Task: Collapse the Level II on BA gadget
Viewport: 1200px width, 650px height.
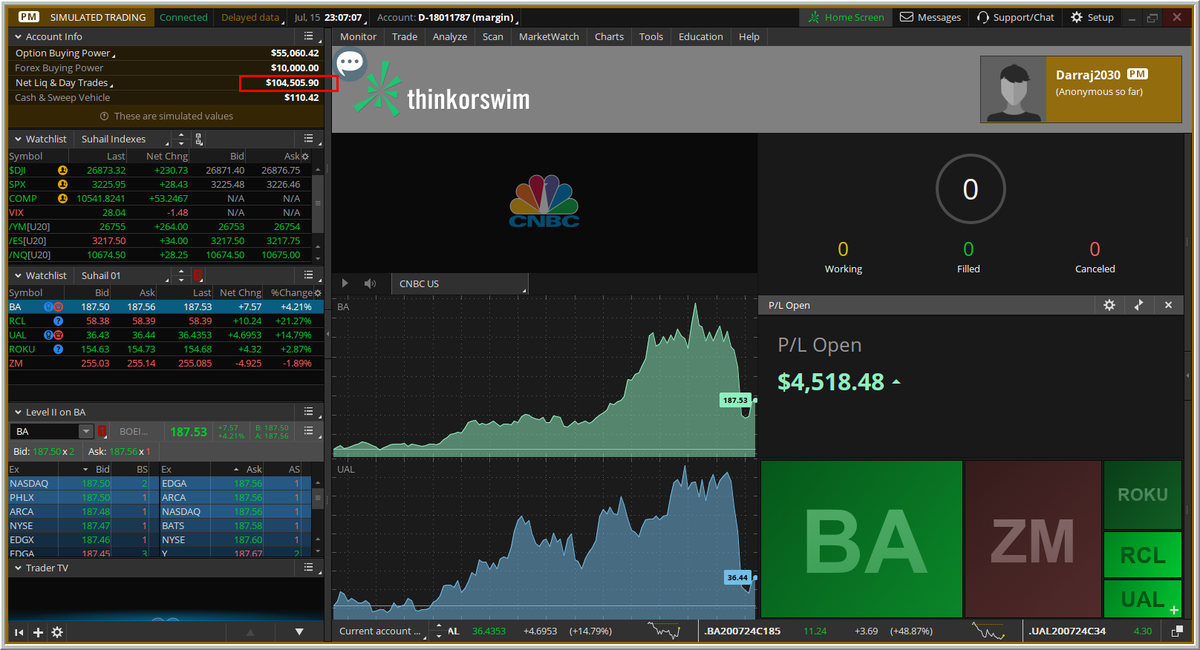Action: click(x=17, y=412)
